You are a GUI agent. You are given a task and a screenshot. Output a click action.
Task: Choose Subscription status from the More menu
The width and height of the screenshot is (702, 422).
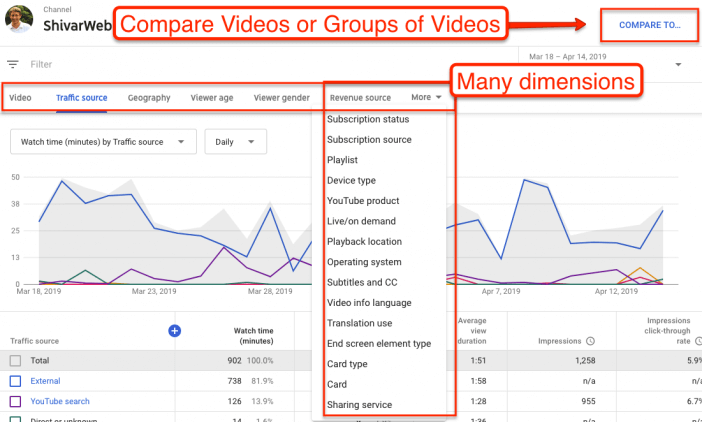coord(368,119)
